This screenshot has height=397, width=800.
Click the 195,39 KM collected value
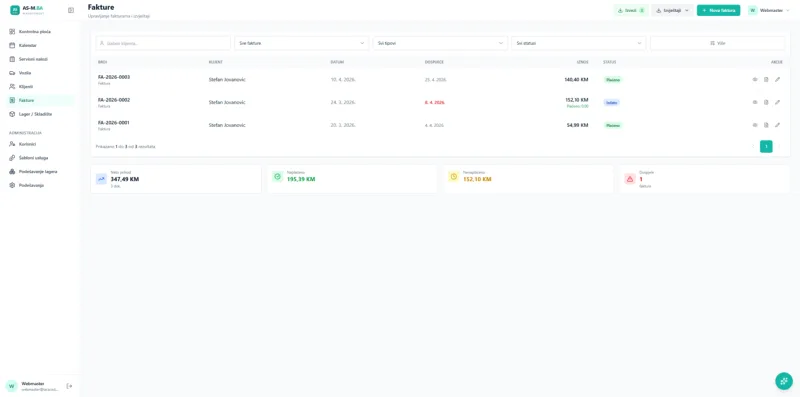(x=301, y=180)
